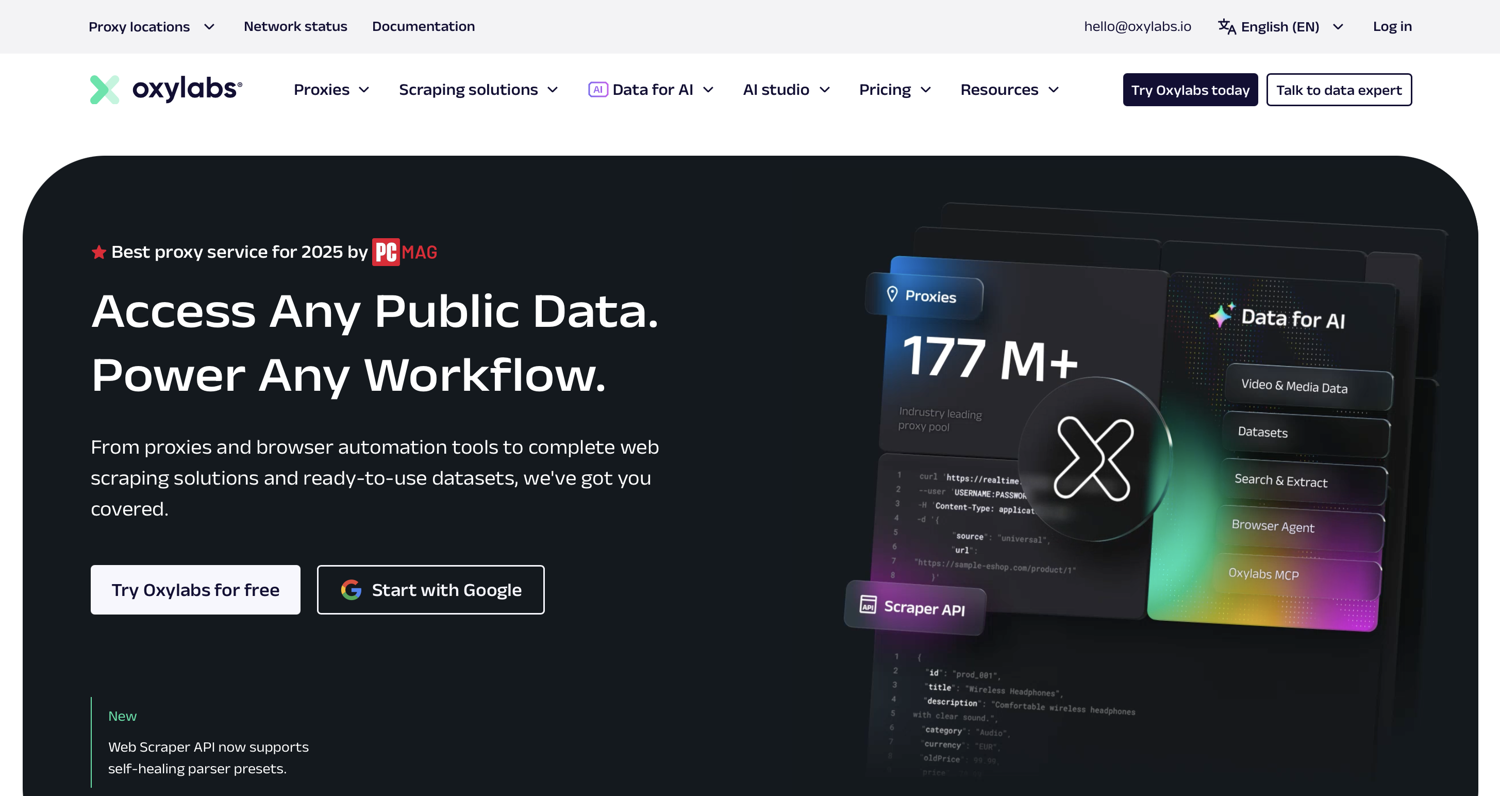1500x796 pixels.
Task: Open the Proxies navigation menu
Action: [332, 90]
